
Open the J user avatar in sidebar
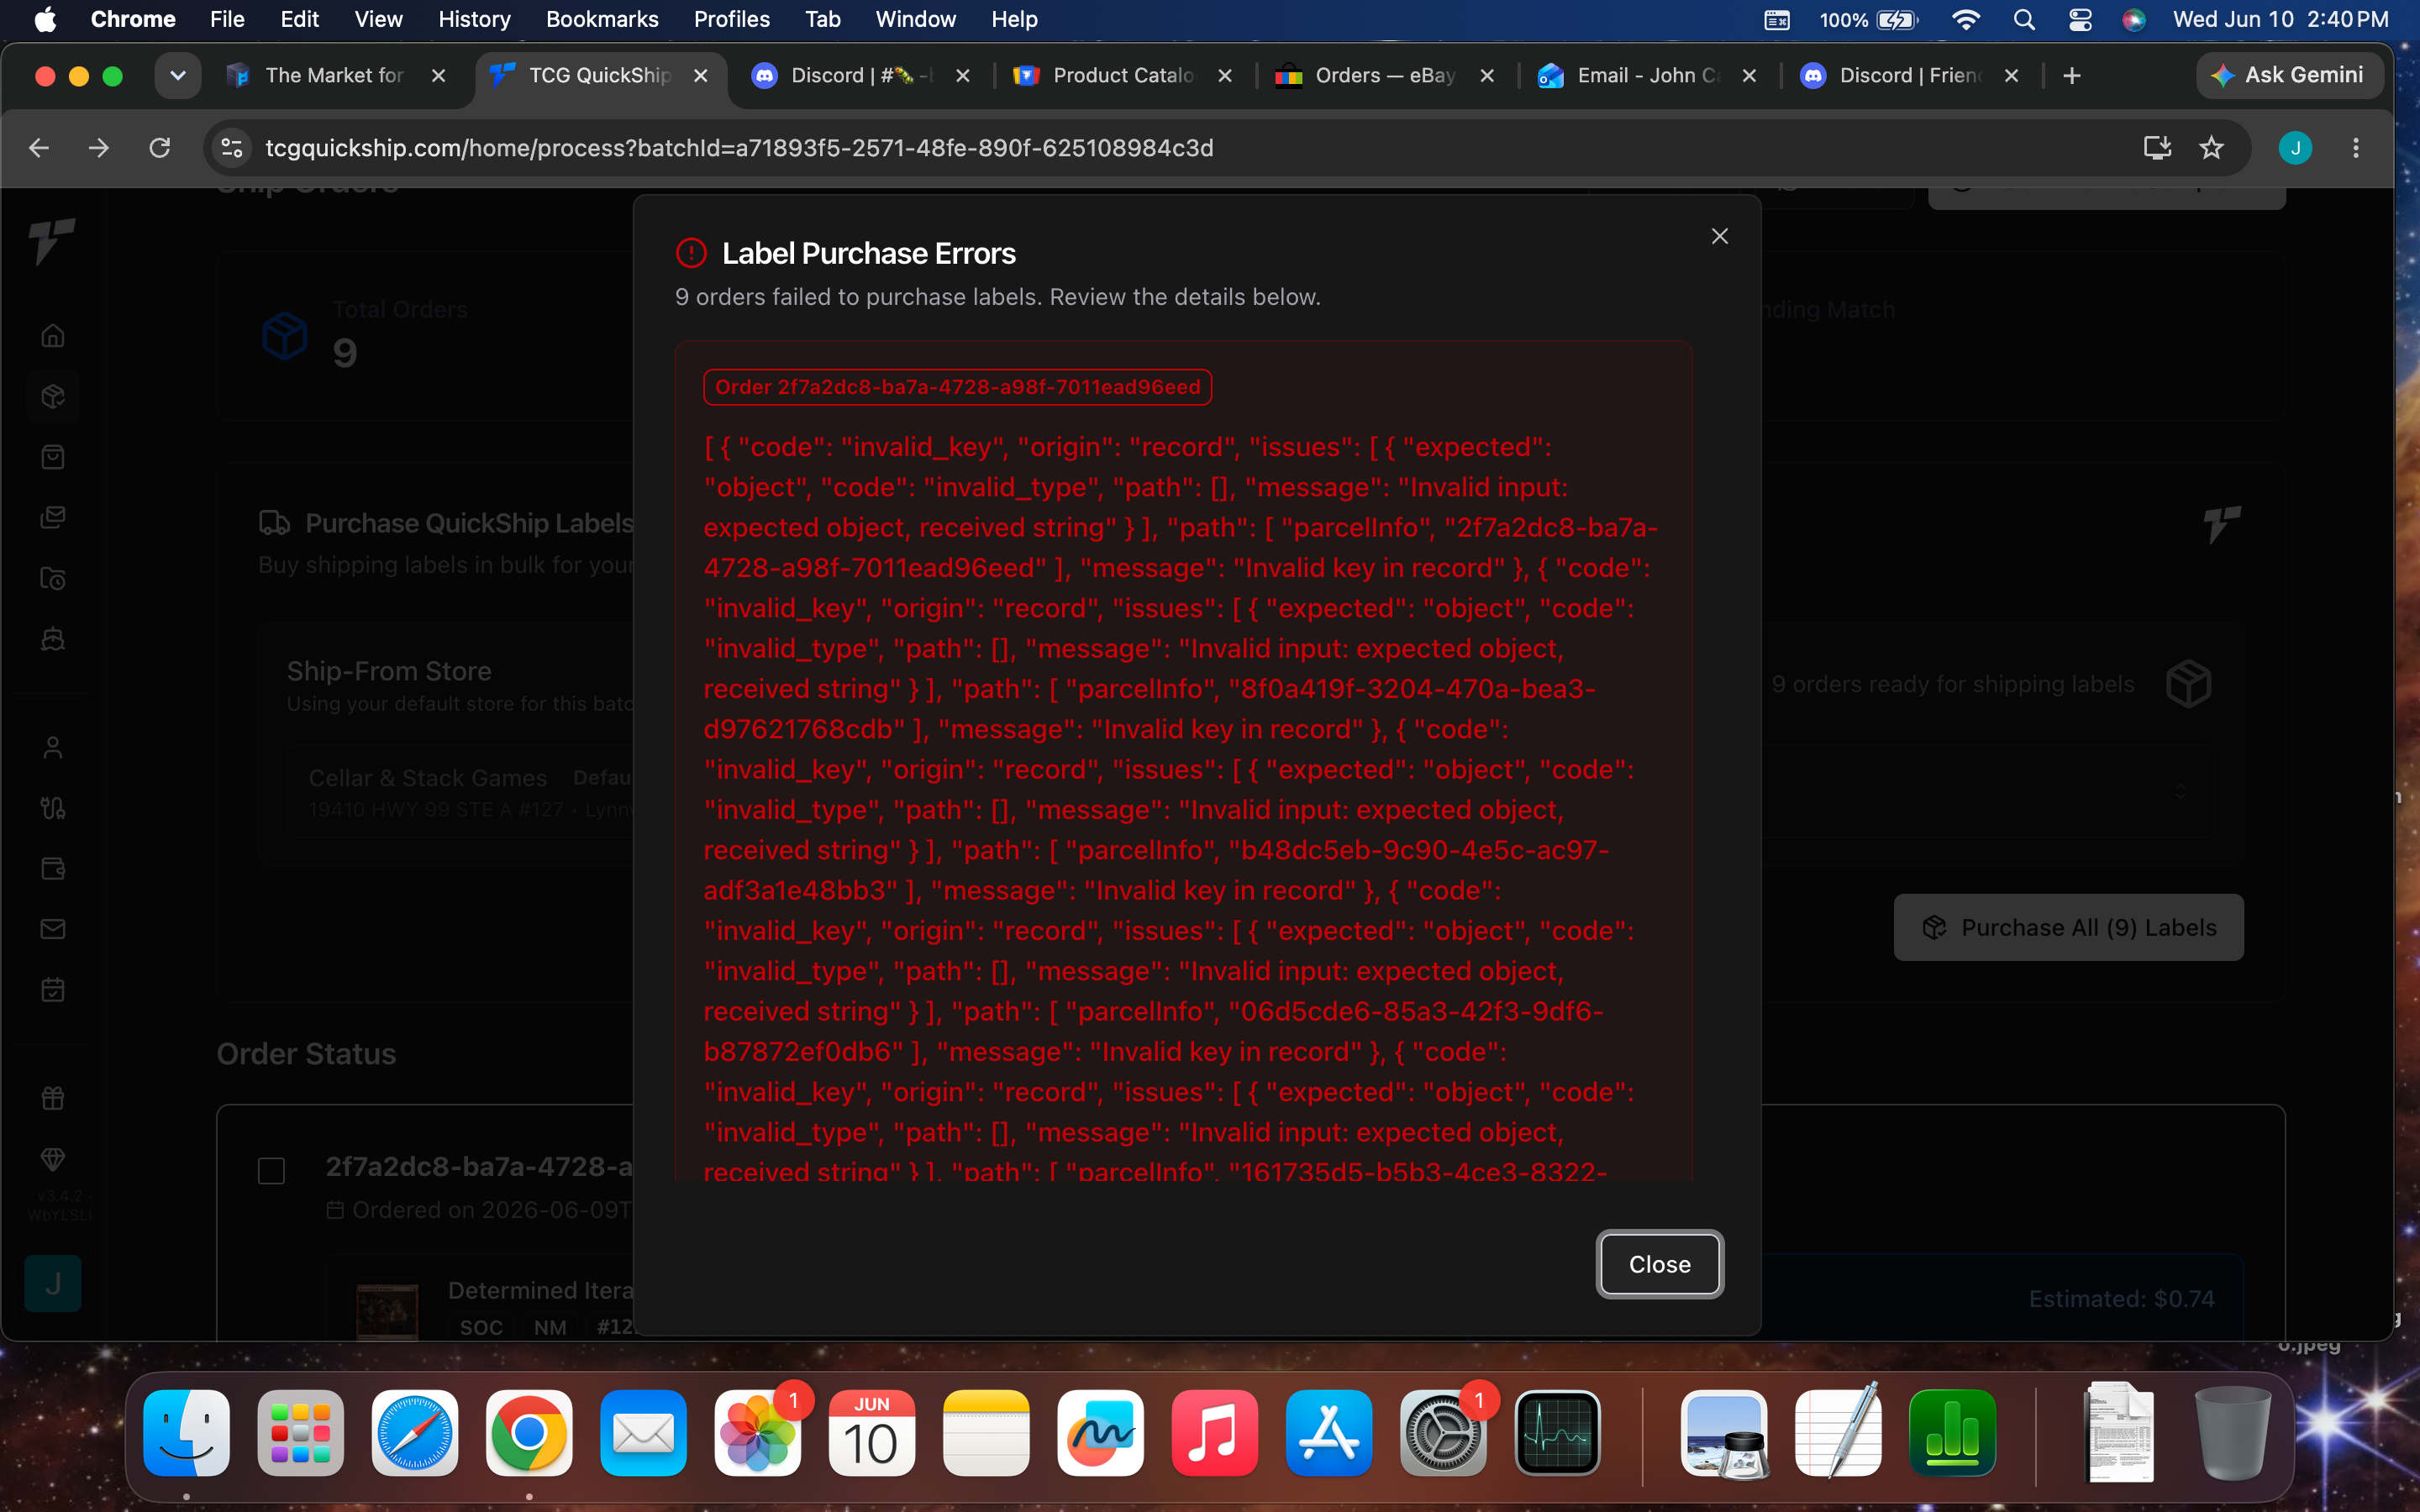tap(53, 1283)
